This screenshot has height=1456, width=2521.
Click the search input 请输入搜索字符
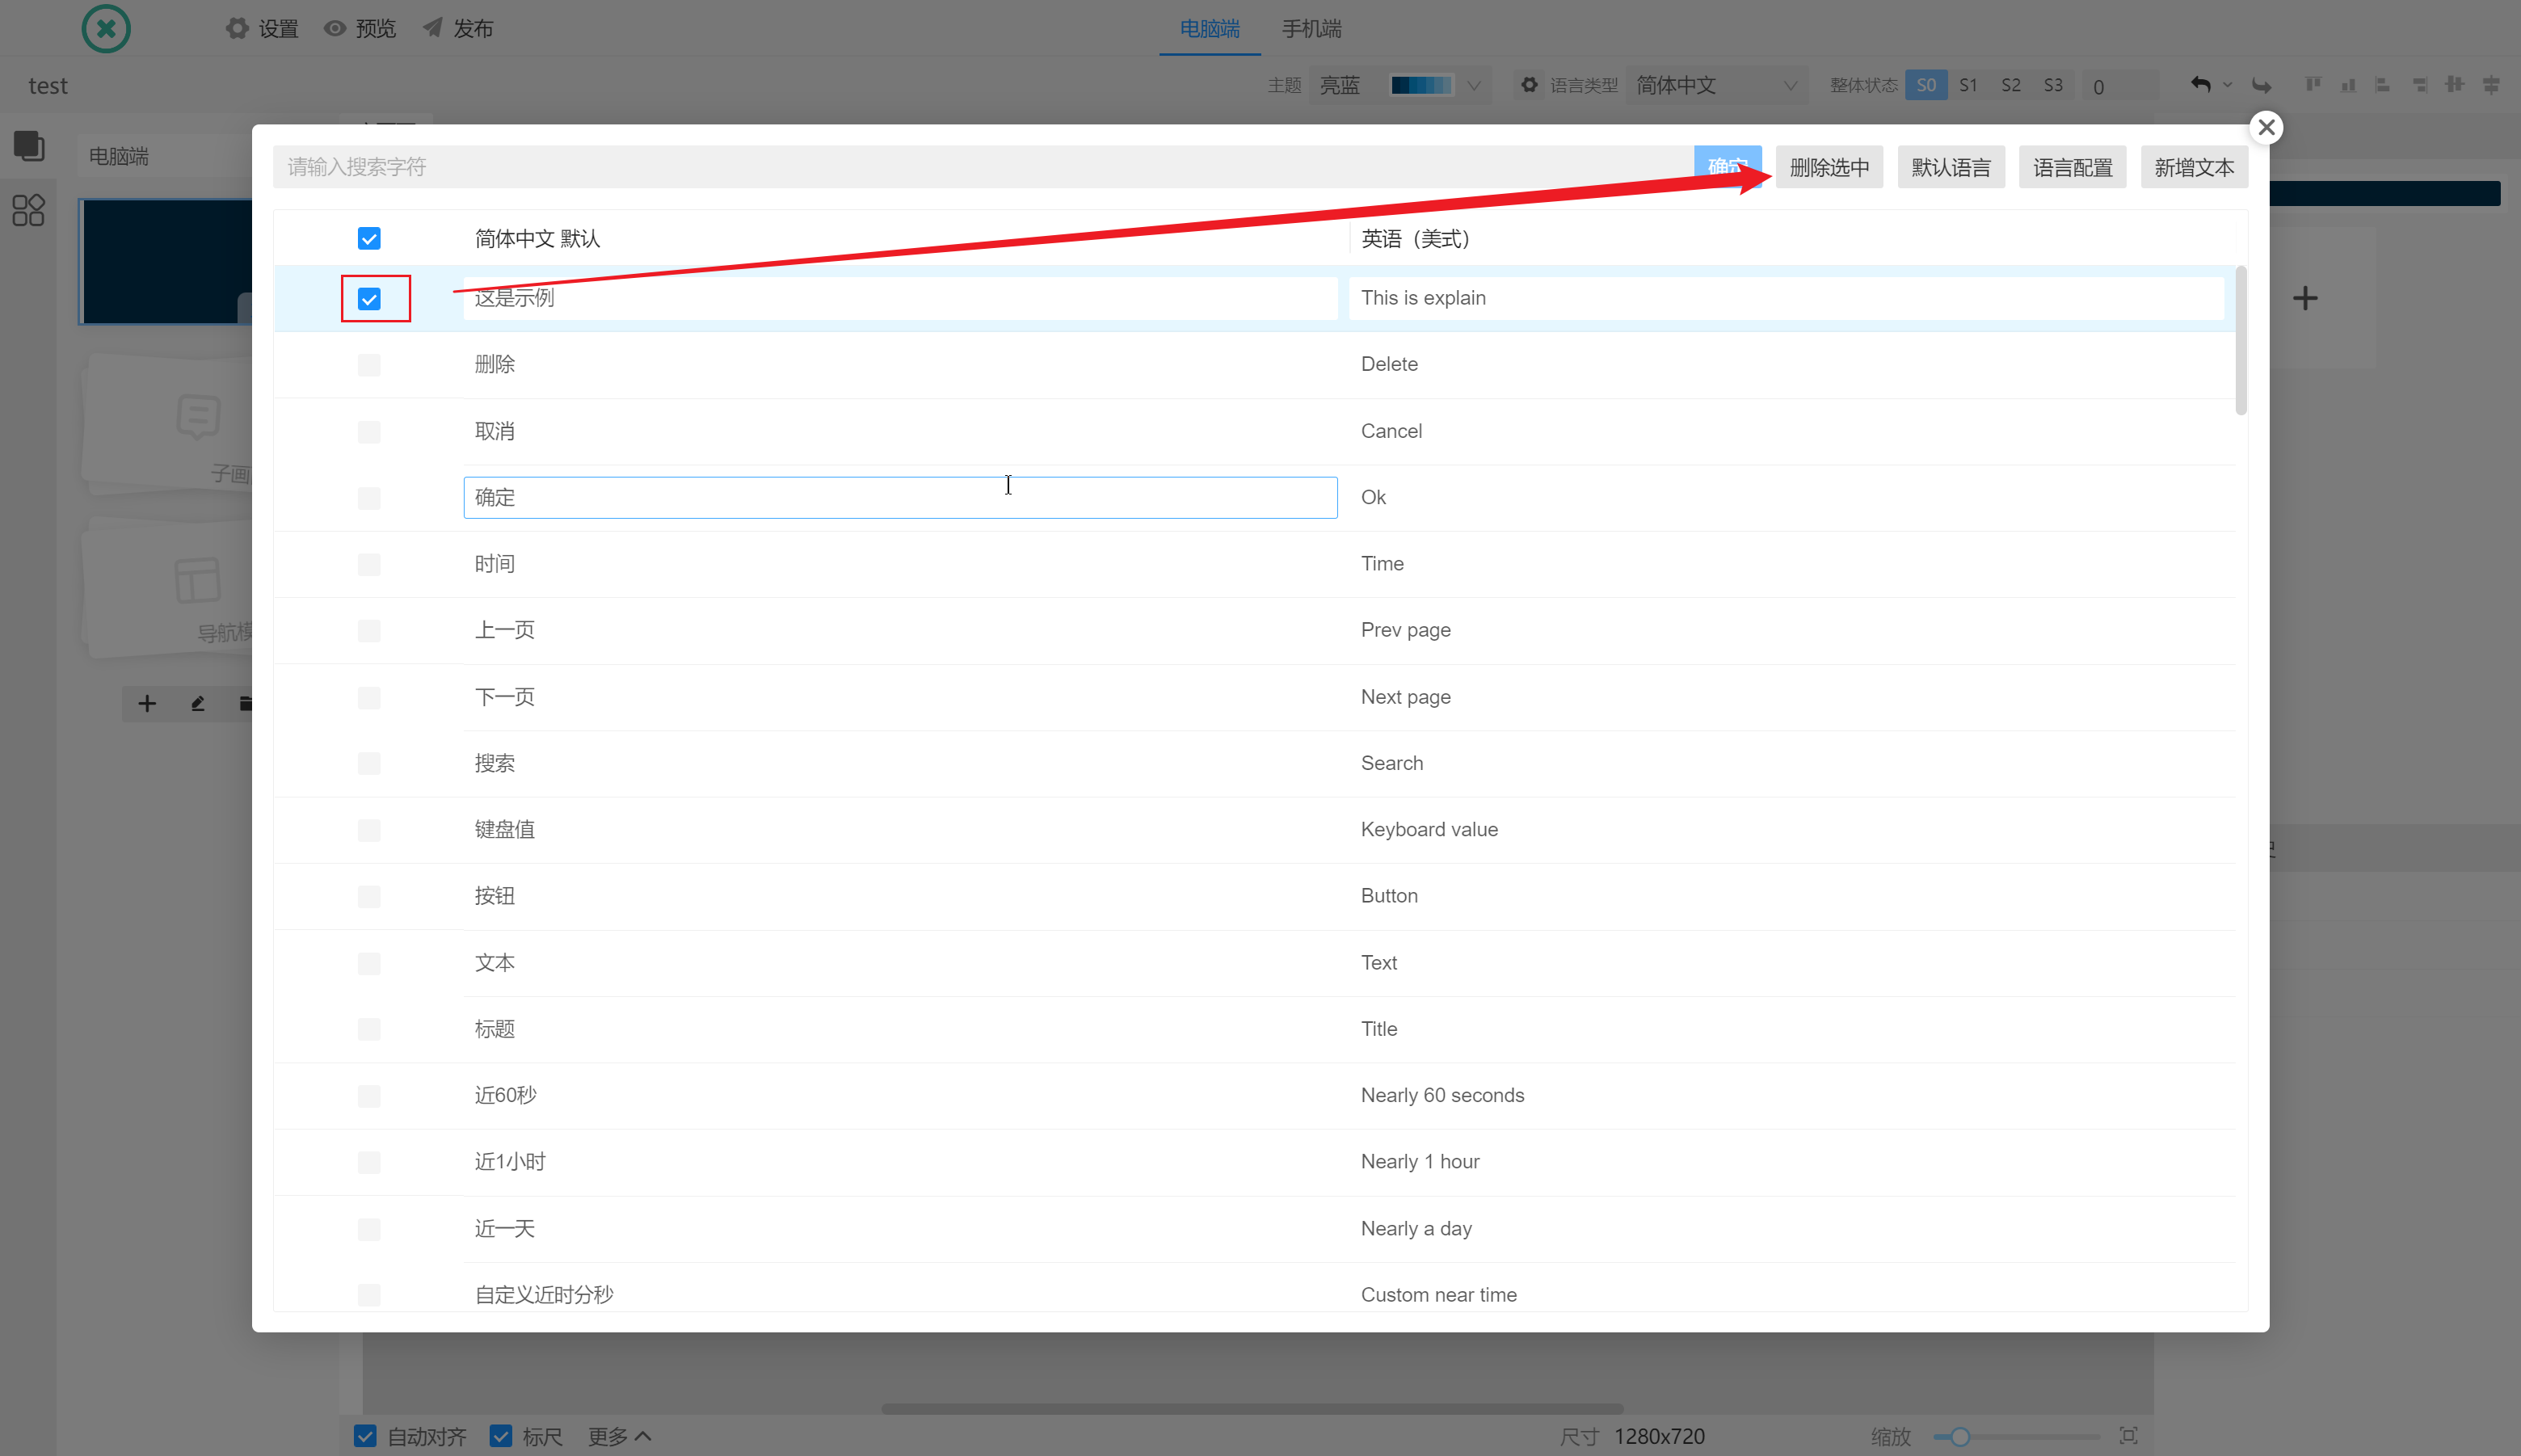(983, 167)
